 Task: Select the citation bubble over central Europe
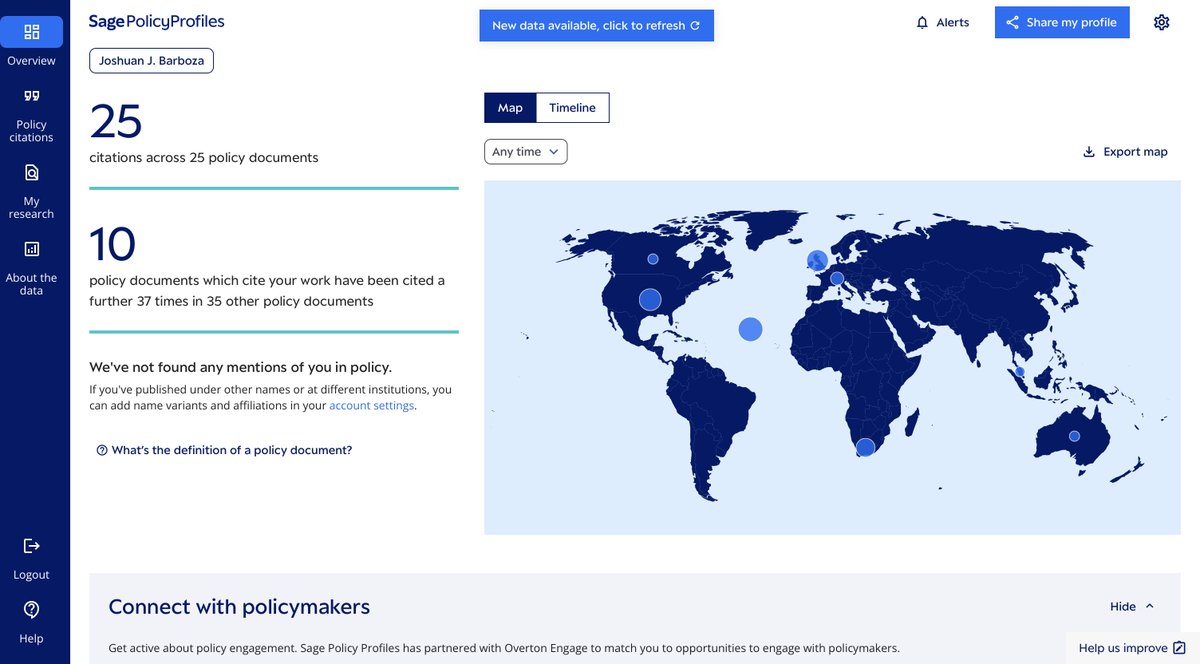[x=837, y=279]
